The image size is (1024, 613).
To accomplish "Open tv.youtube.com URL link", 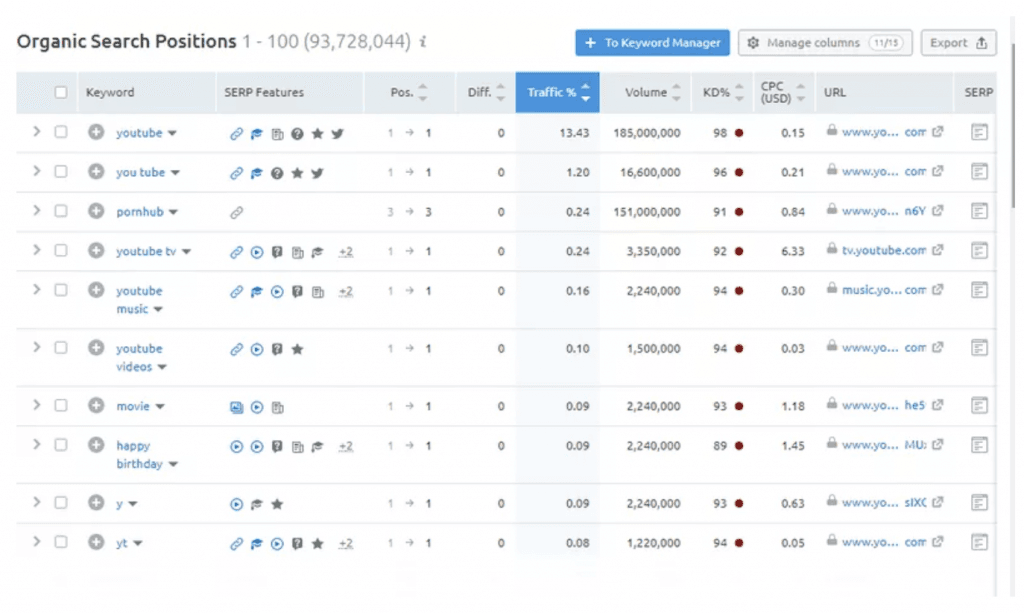I will pos(884,251).
